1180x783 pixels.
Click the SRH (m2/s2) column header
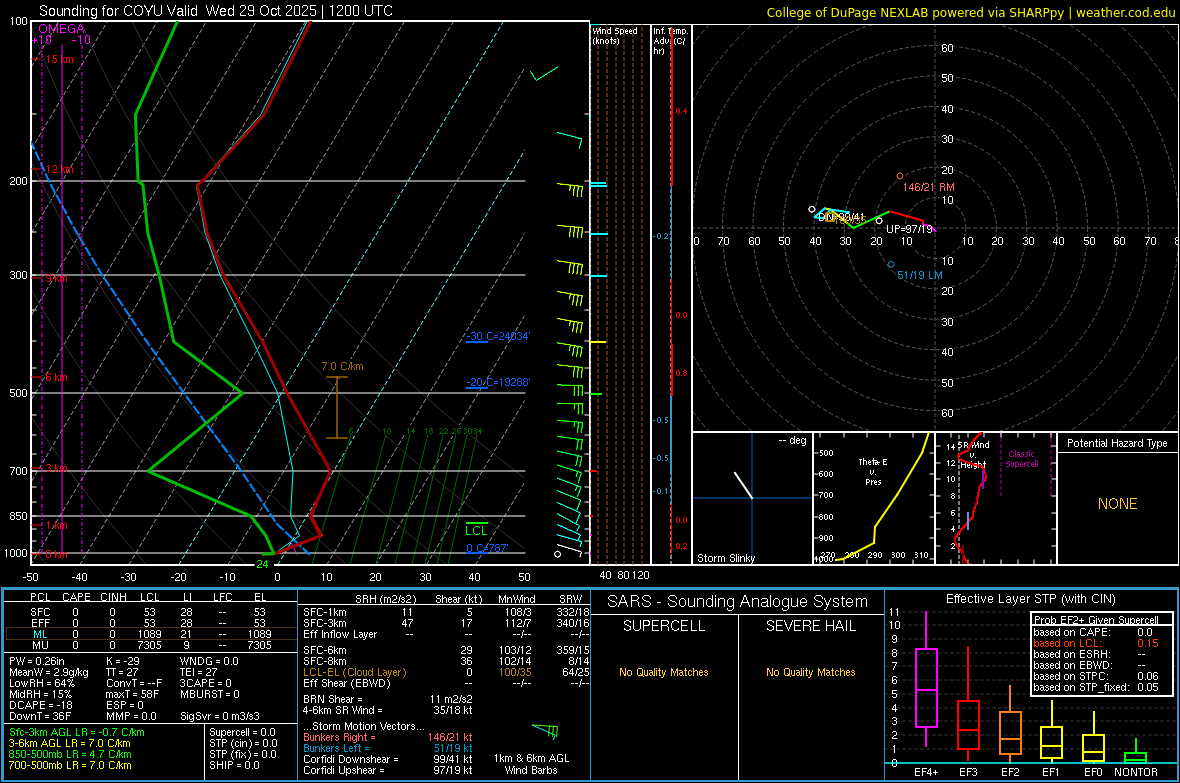click(385, 599)
